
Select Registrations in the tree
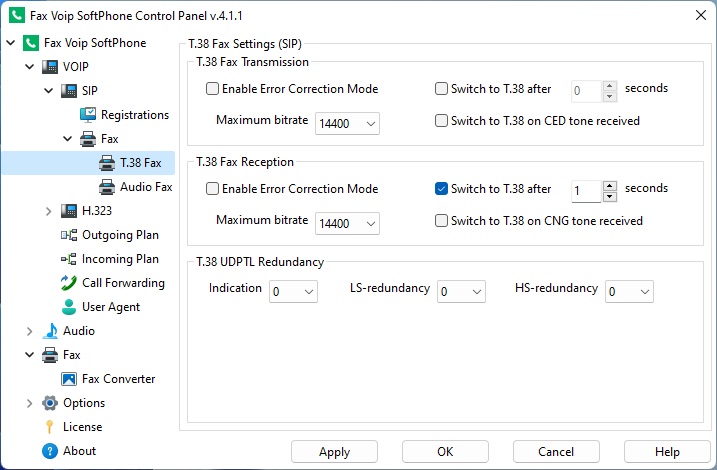135,115
